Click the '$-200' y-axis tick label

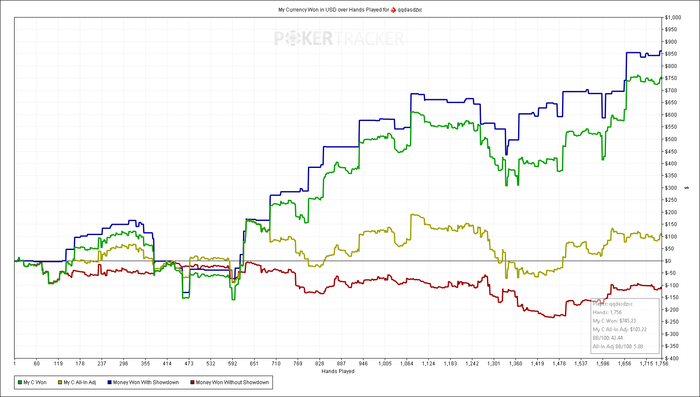671,309
